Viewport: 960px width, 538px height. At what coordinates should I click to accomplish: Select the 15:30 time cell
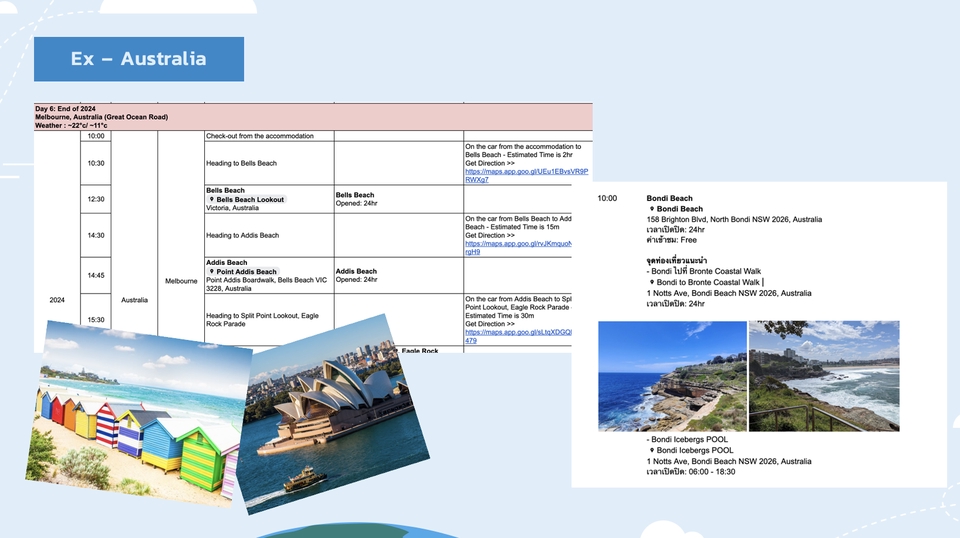click(x=96, y=319)
